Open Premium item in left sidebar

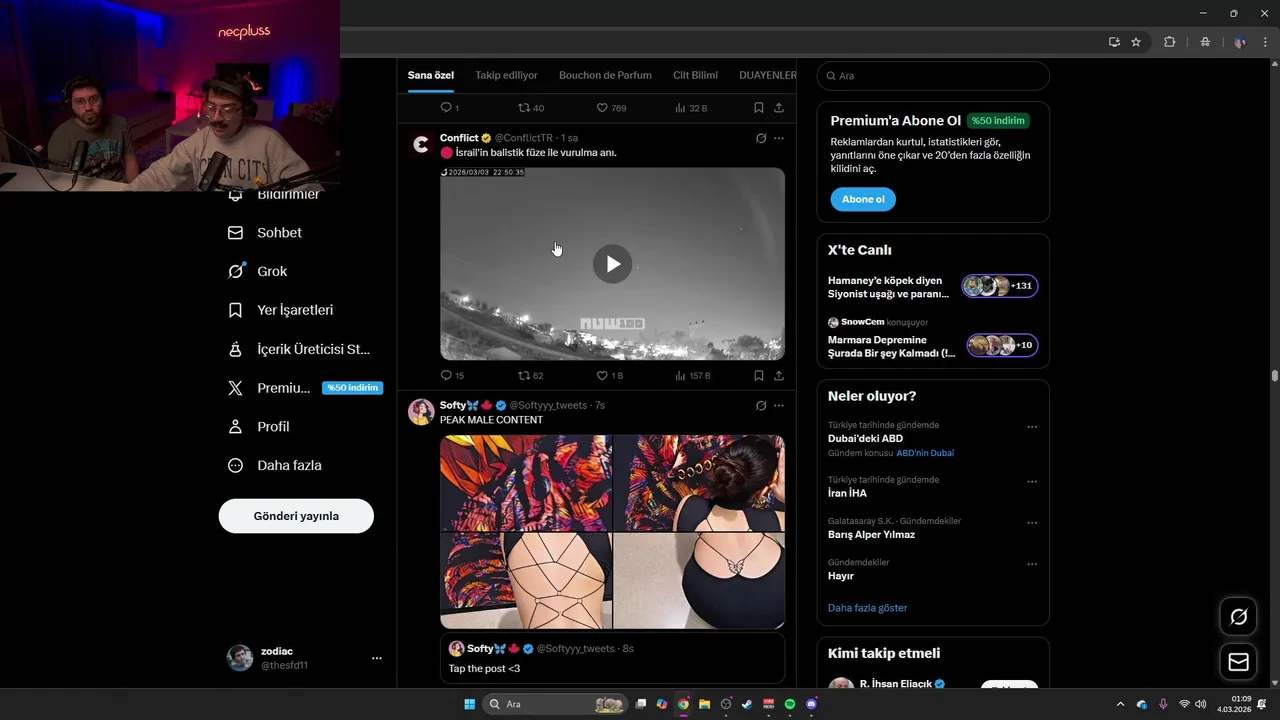click(305, 388)
